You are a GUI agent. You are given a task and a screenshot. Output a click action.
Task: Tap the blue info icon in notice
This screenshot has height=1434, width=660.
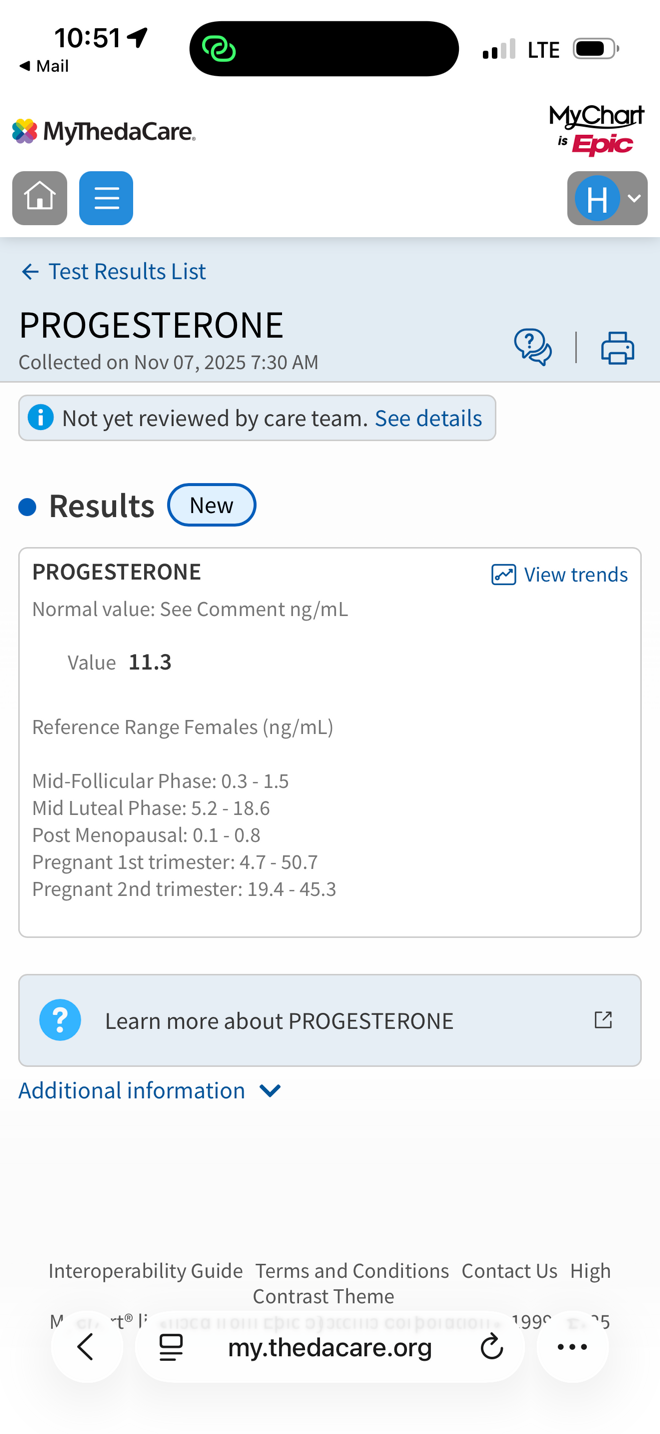(41, 417)
